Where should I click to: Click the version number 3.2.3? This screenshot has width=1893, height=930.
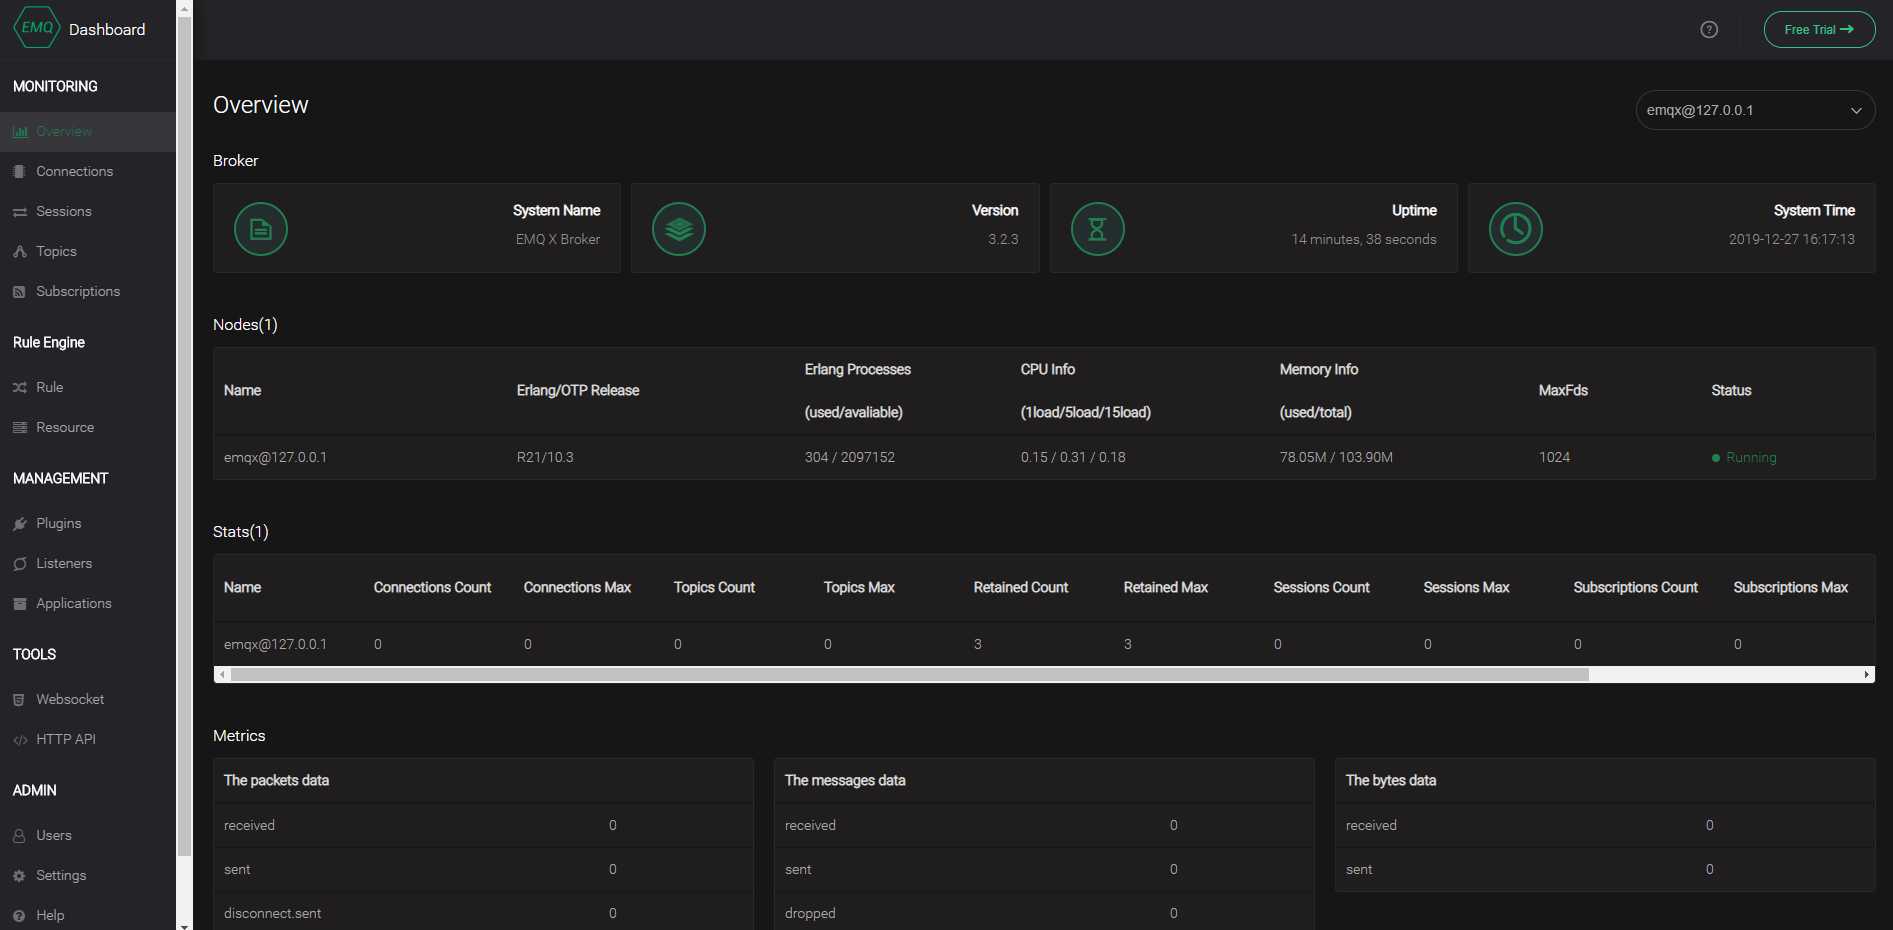coord(1003,240)
